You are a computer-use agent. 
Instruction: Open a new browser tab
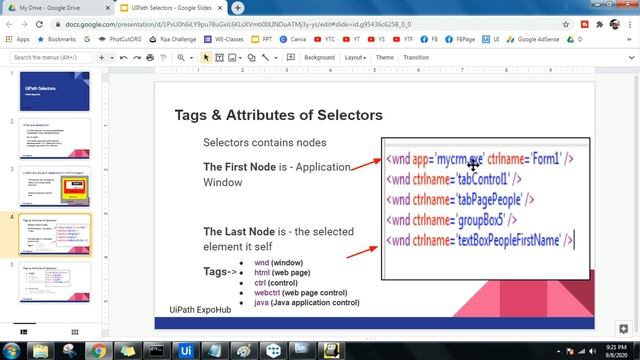[238, 8]
